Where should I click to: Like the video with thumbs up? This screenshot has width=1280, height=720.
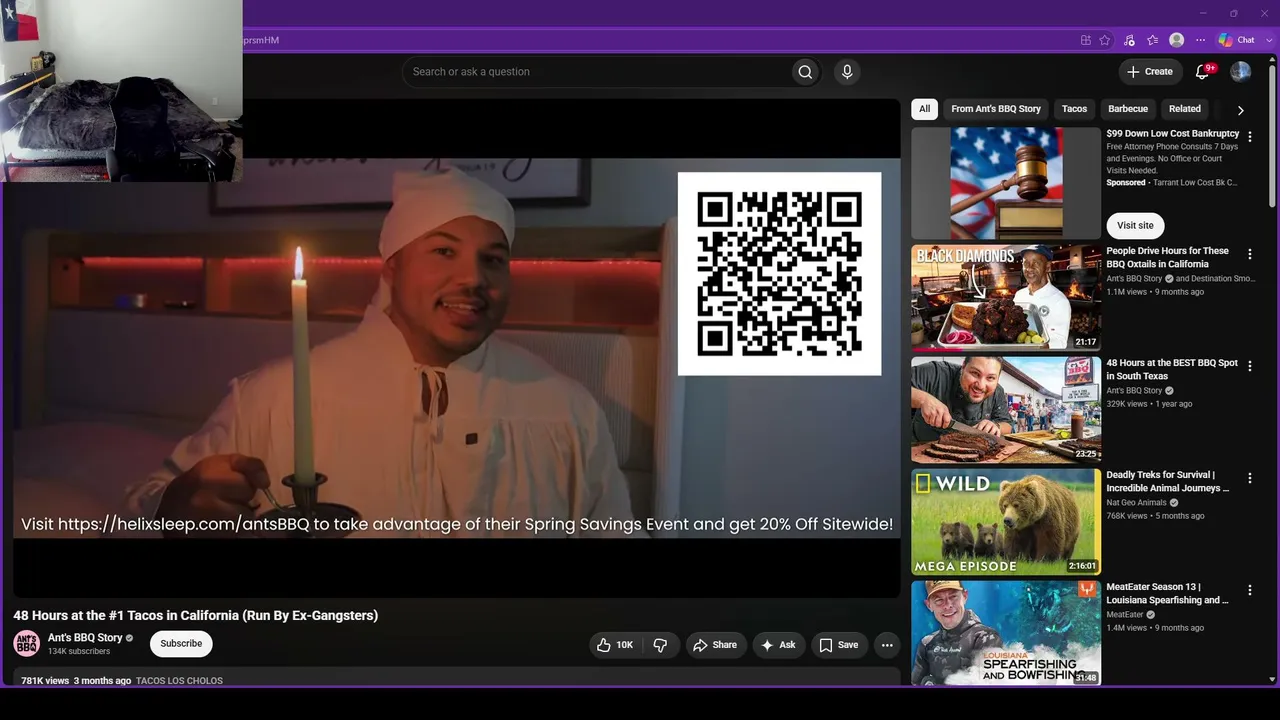[614, 645]
